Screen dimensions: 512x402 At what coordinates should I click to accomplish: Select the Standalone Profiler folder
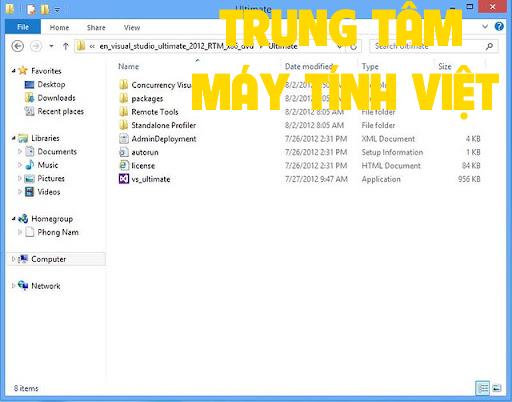[163, 125]
